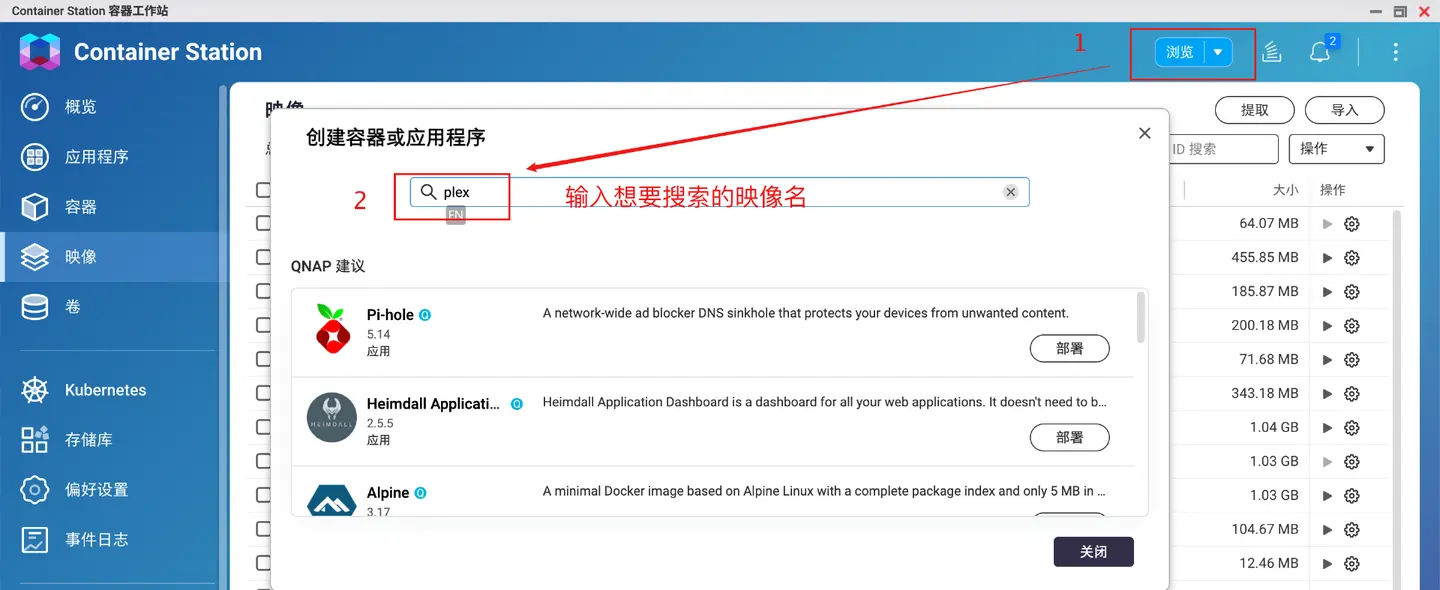
Task: Clear the plex search text
Action: 1011,192
